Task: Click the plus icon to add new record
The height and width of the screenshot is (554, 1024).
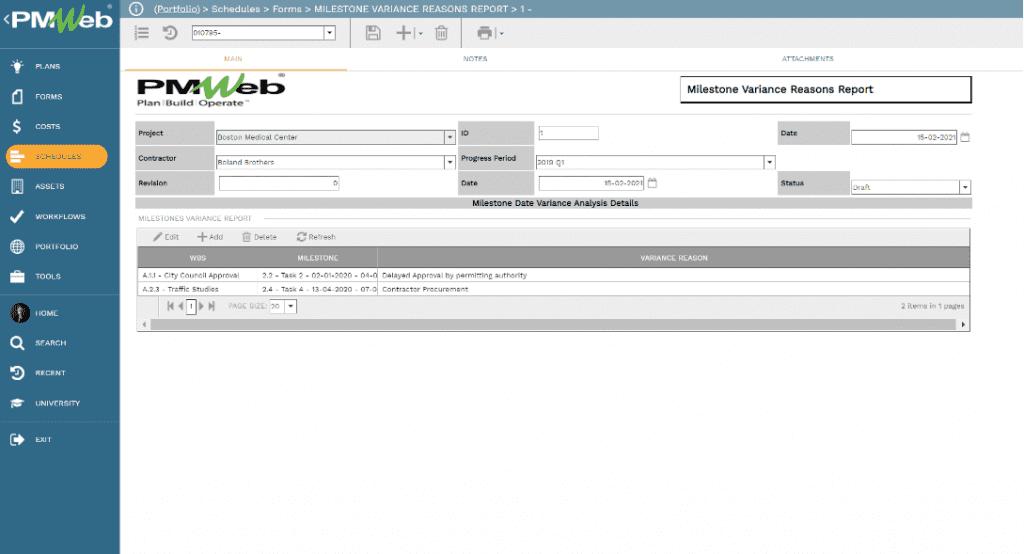Action: [x=404, y=33]
